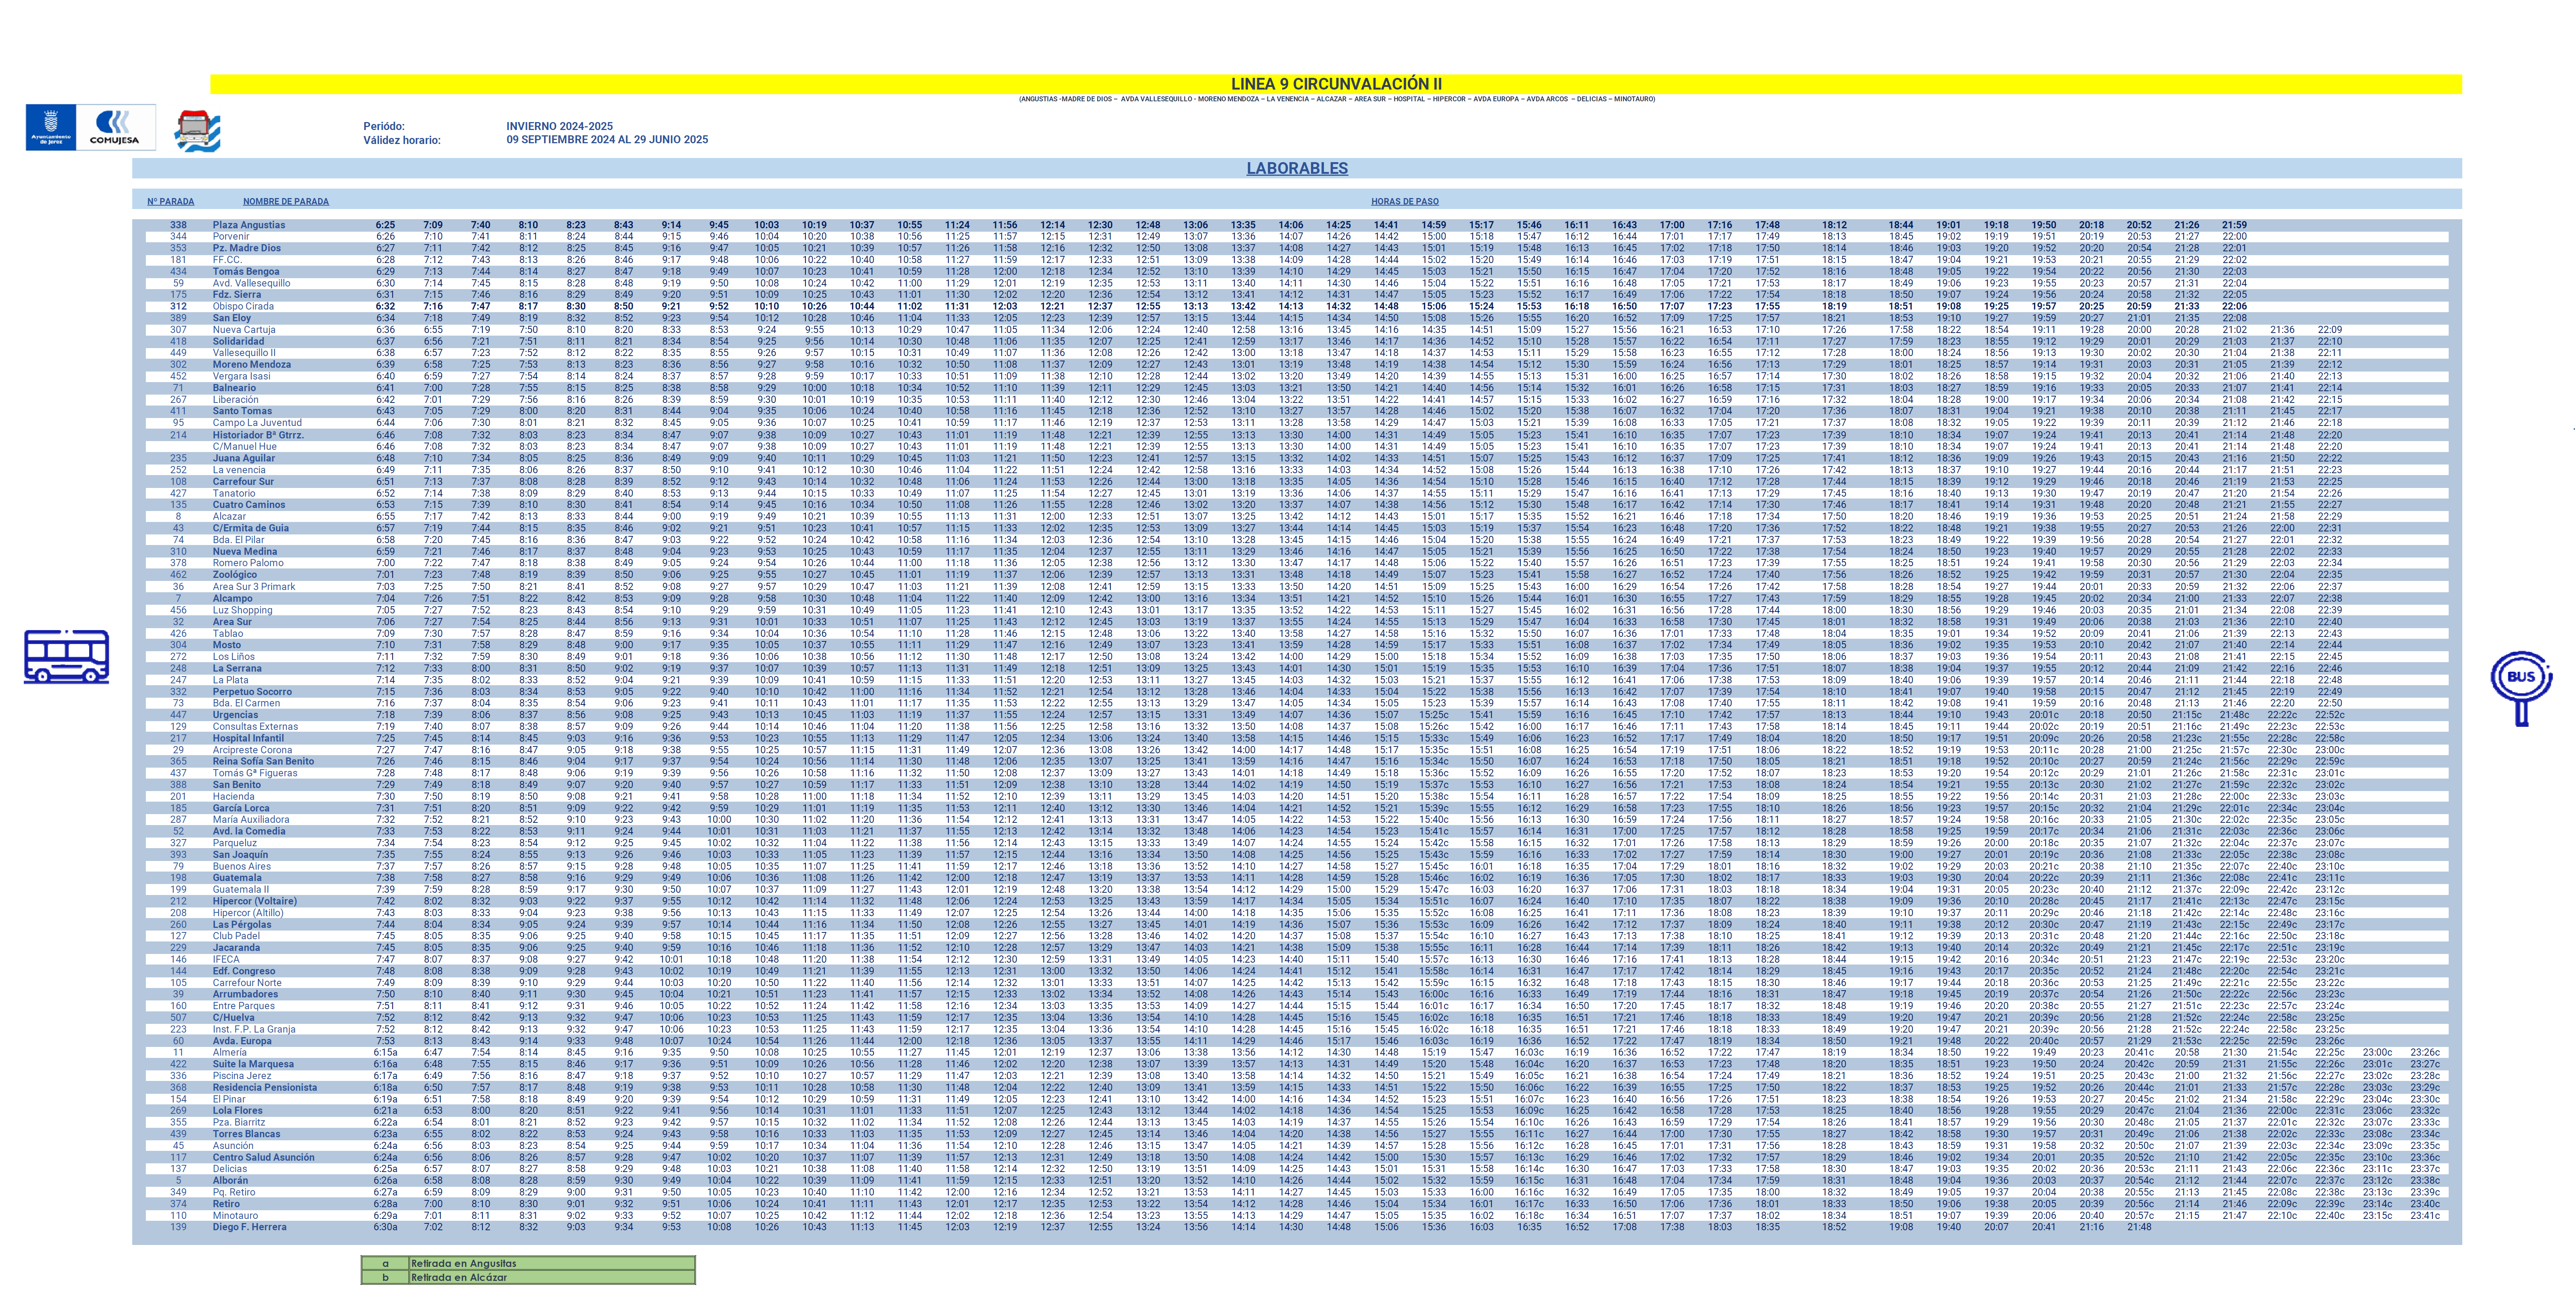Image resolution: width=2576 pixels, height=1313 pixels.
Task: Select the Balneario stop name
Action: tap(234, 388)
